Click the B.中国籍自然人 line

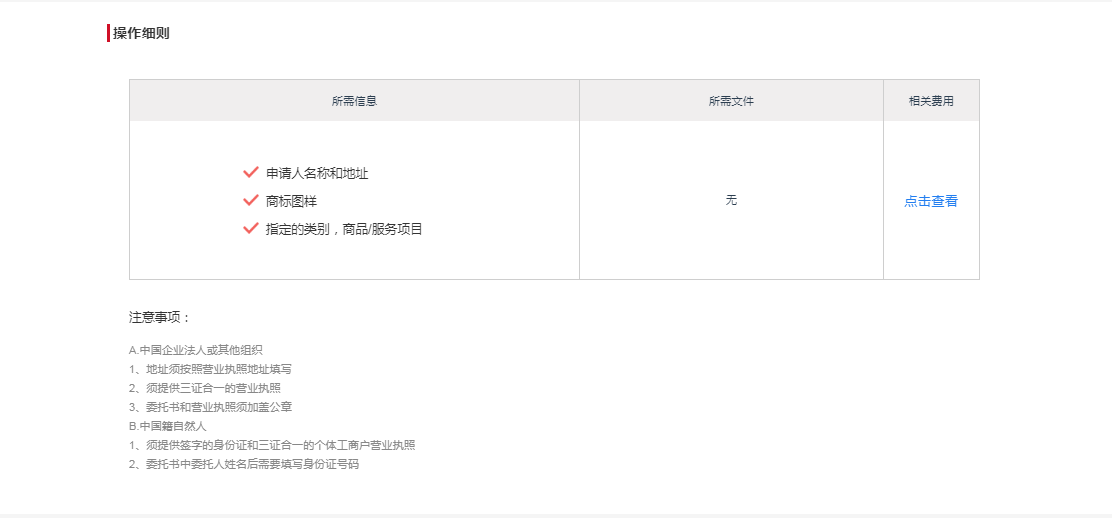click(x=167, y=426)
